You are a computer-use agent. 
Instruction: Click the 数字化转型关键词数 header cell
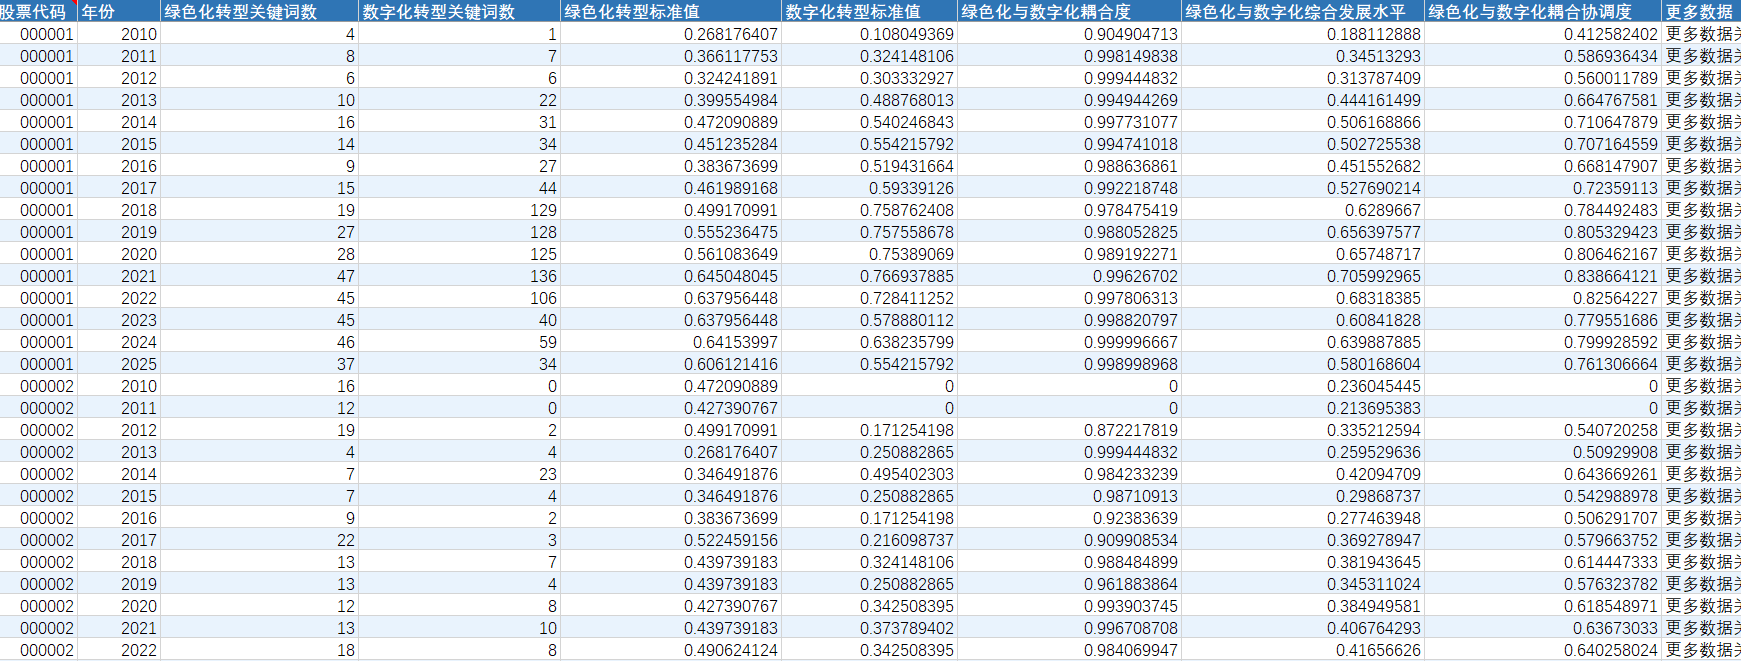459,11
